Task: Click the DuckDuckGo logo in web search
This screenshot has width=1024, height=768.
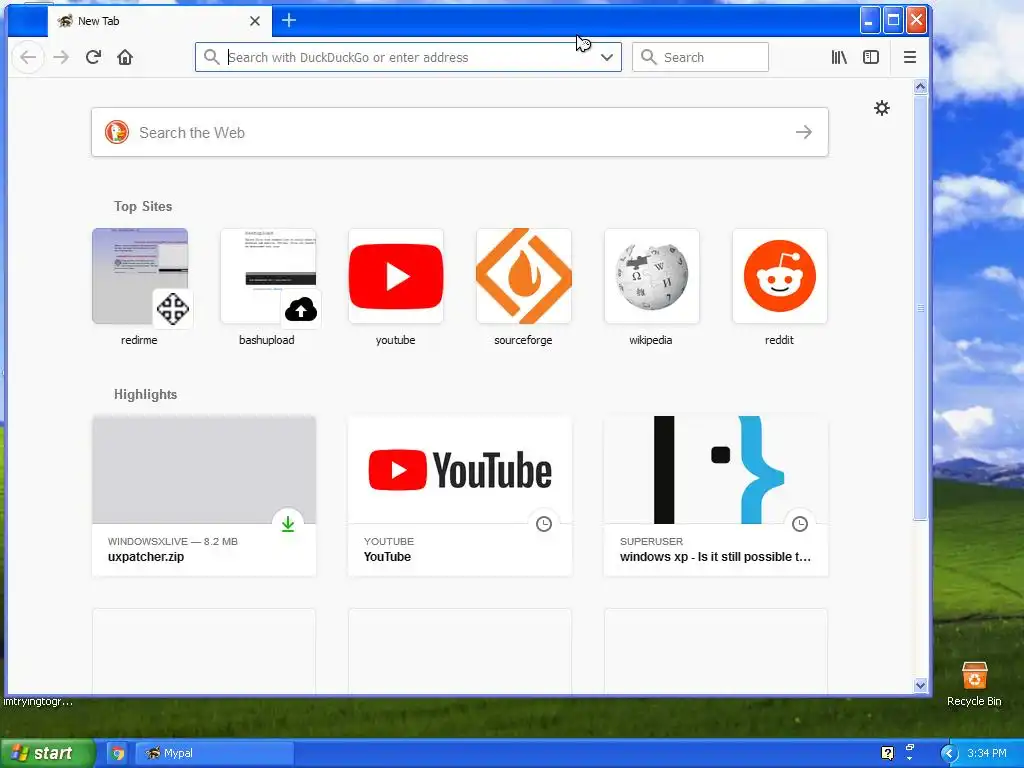Action: pos(117,132)
